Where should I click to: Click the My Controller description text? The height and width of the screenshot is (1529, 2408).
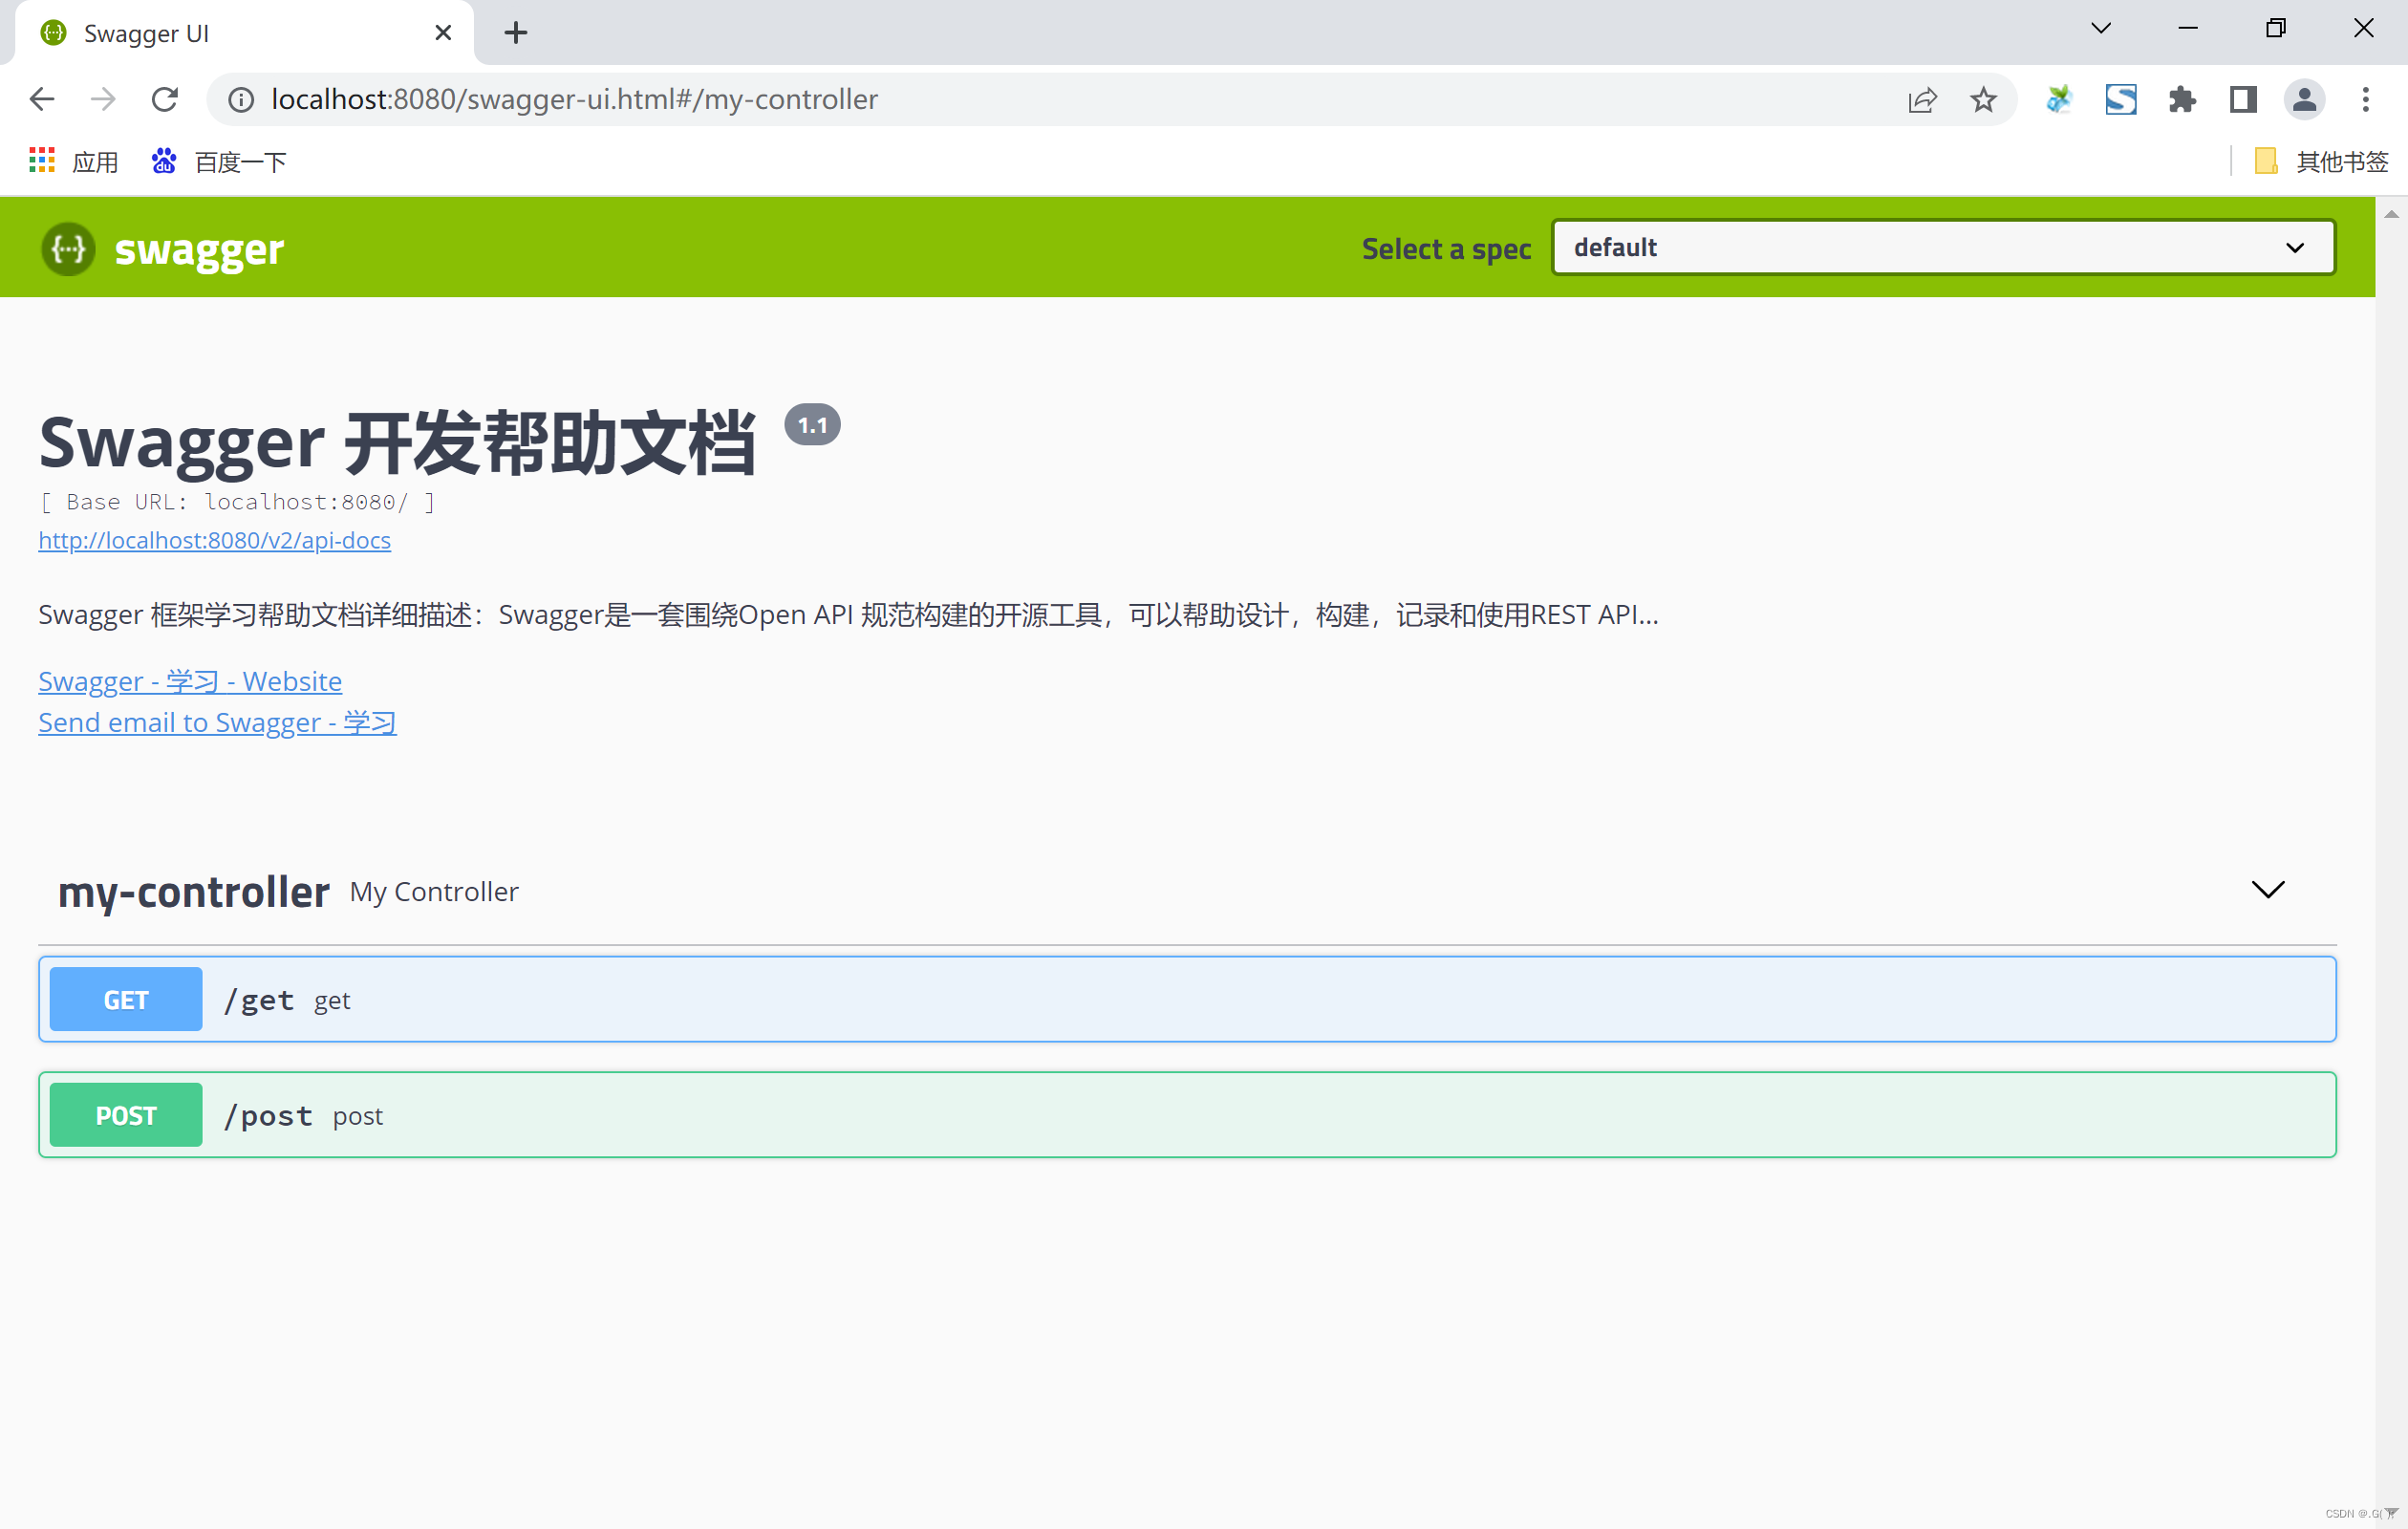(434, 891)
